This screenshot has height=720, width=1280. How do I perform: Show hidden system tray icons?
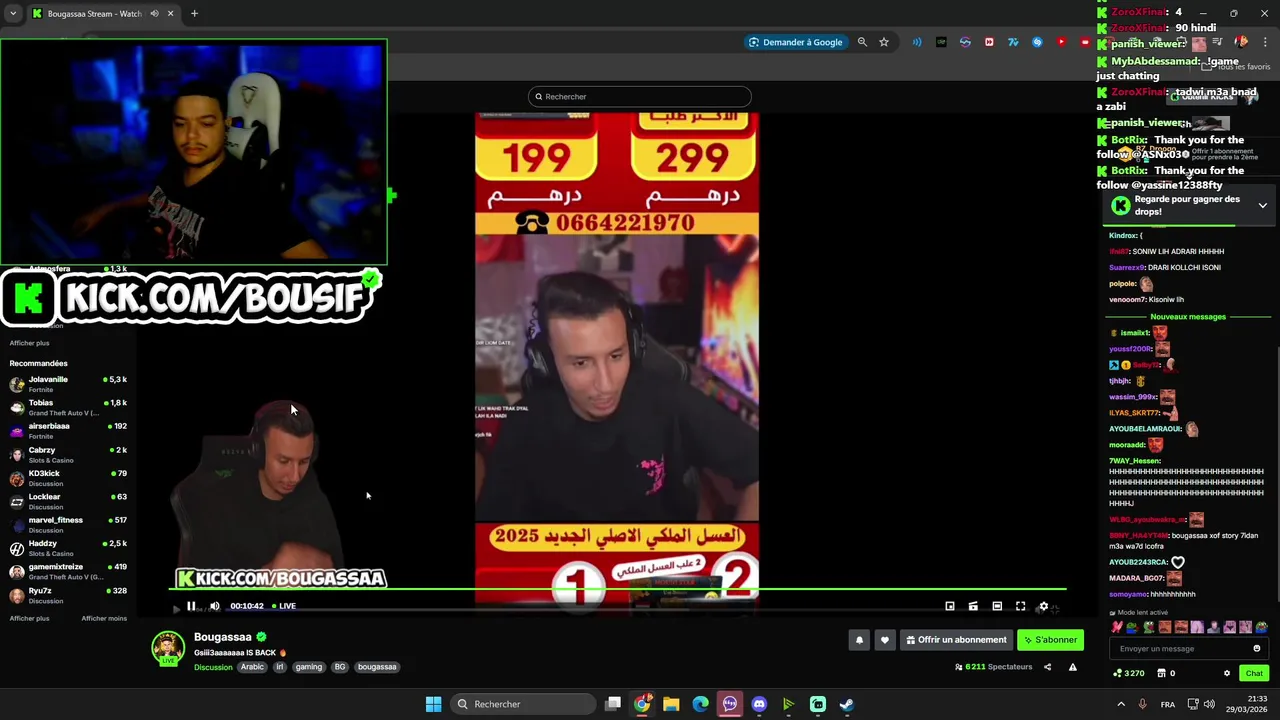pyautogui.click(x=1120, y=704)
